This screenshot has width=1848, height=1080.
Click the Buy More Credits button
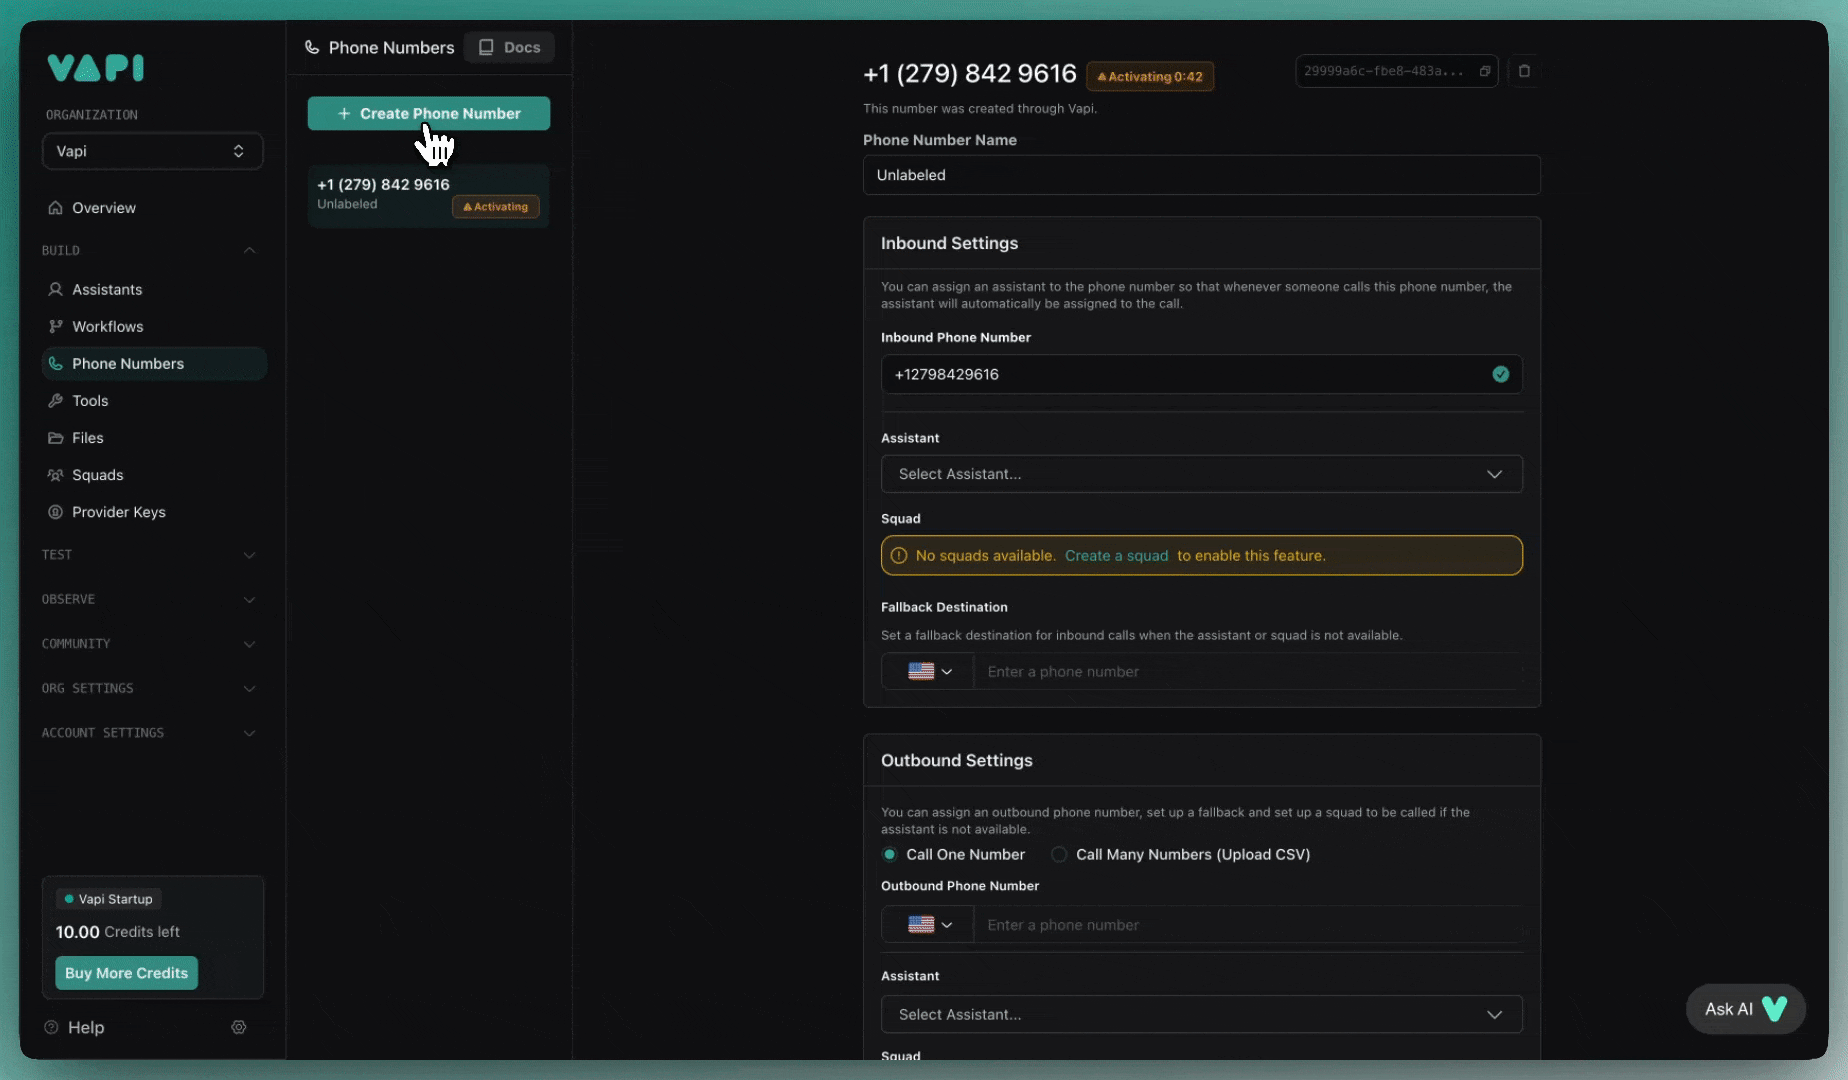[126, 973]
